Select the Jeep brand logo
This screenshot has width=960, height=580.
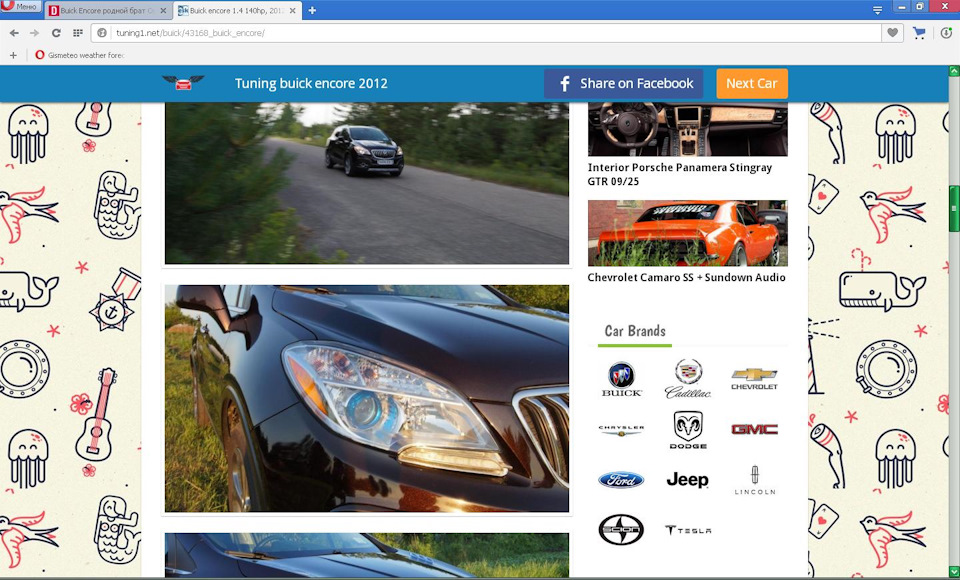(688, 480)
